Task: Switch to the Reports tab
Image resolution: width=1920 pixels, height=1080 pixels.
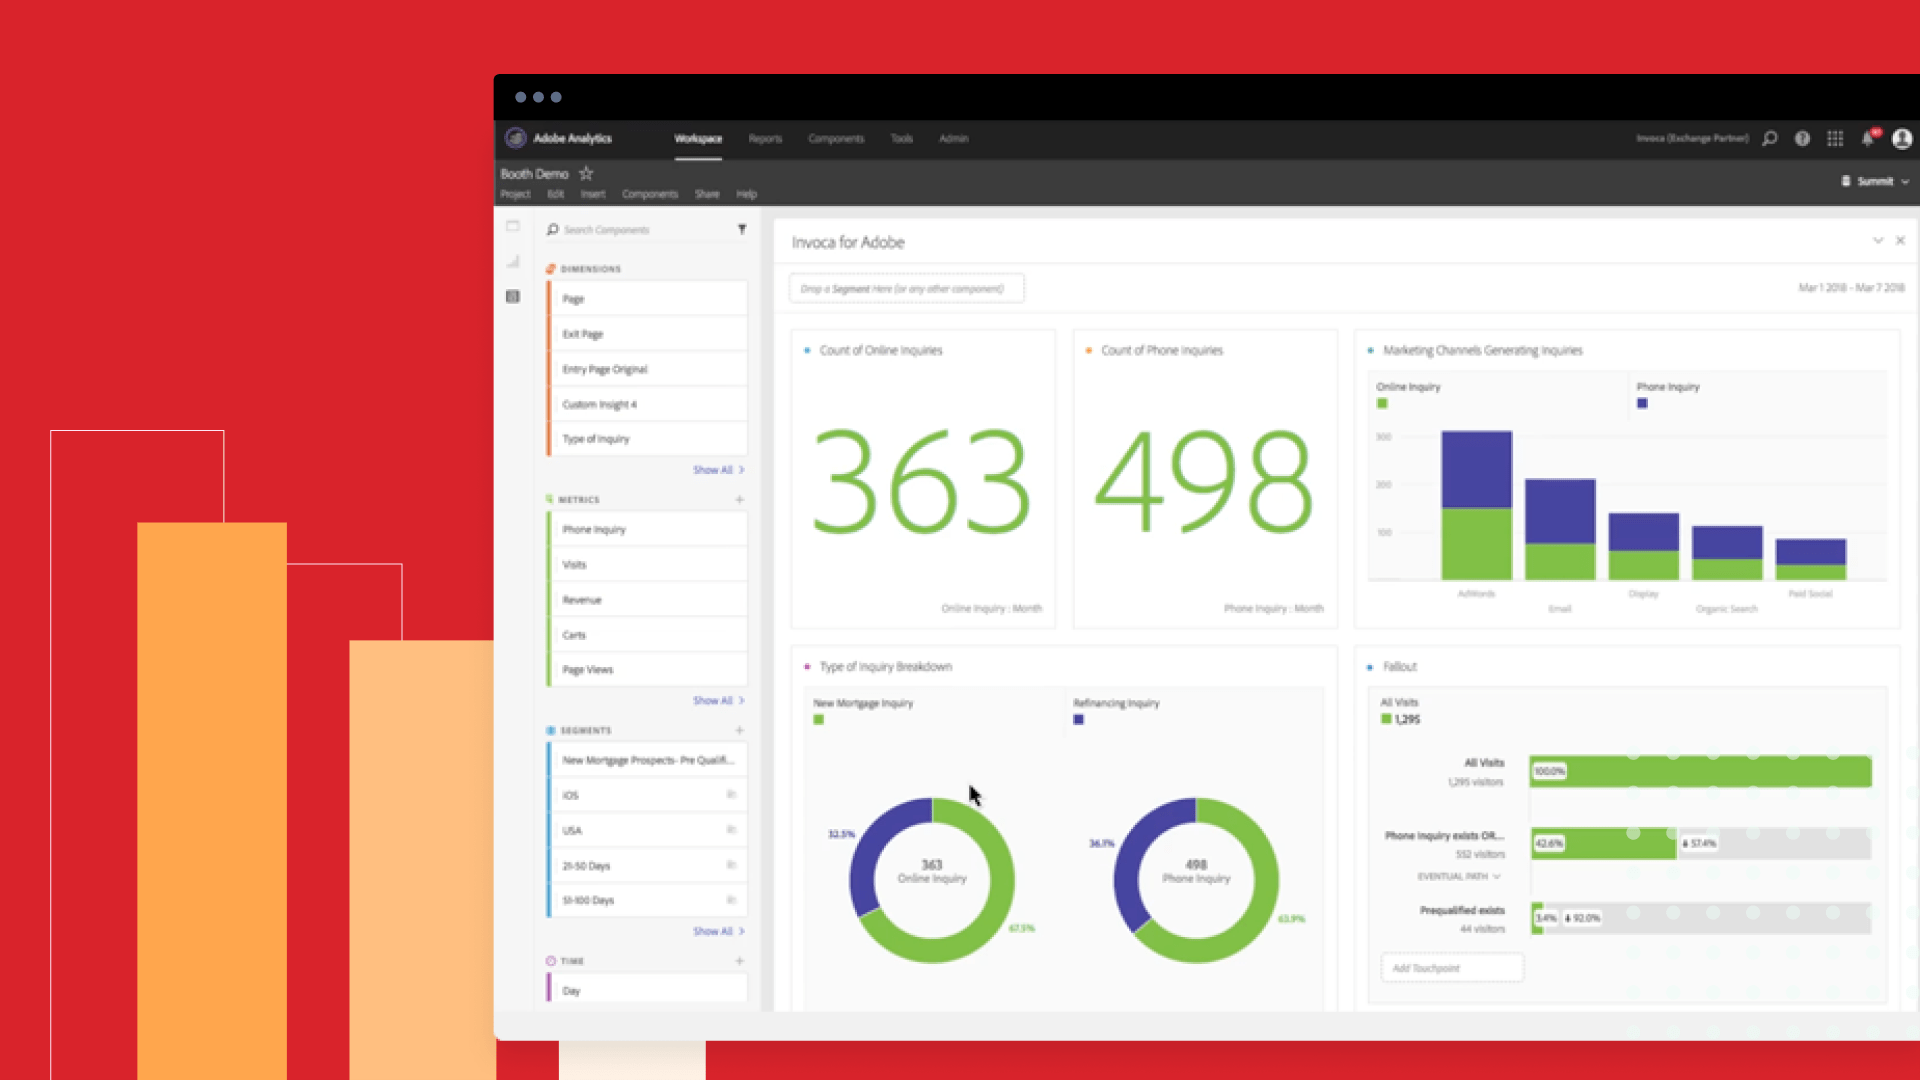Action: coord(765,139)
